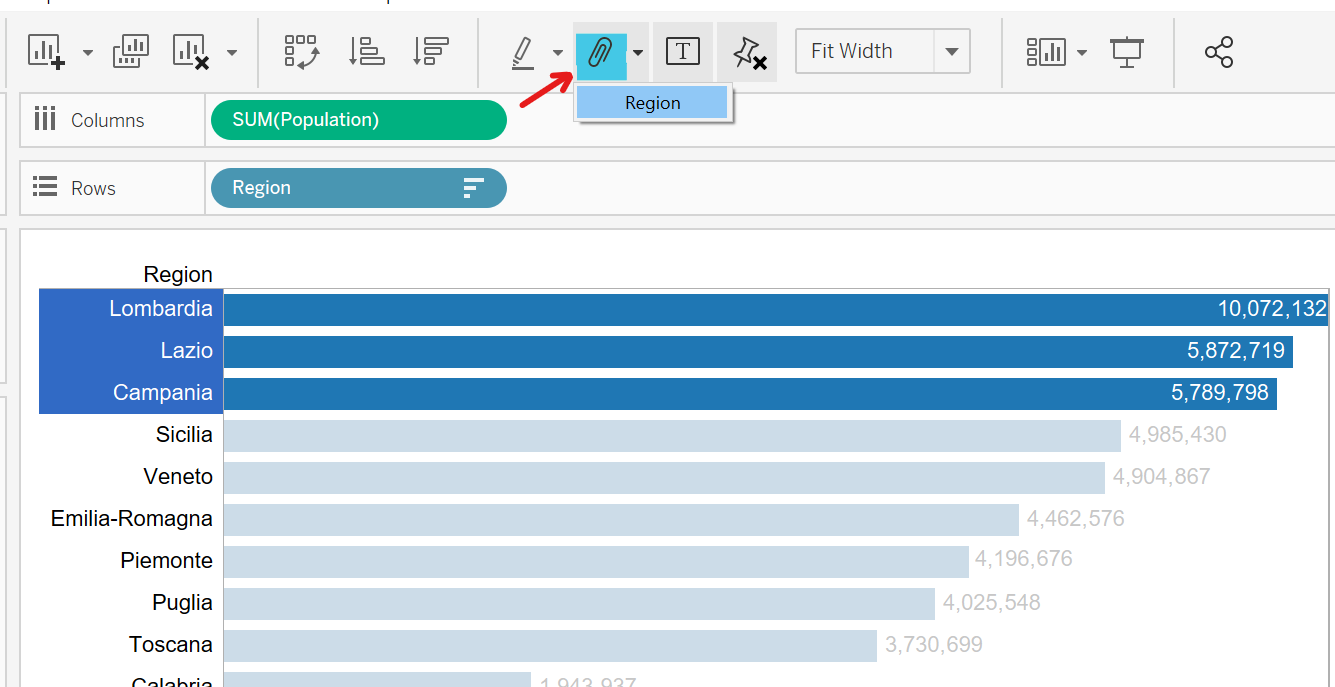The width and height of the screenshot is (1335, 687).
Task: Select the Lombardia bar in the chart
Action: click(700, 309)
